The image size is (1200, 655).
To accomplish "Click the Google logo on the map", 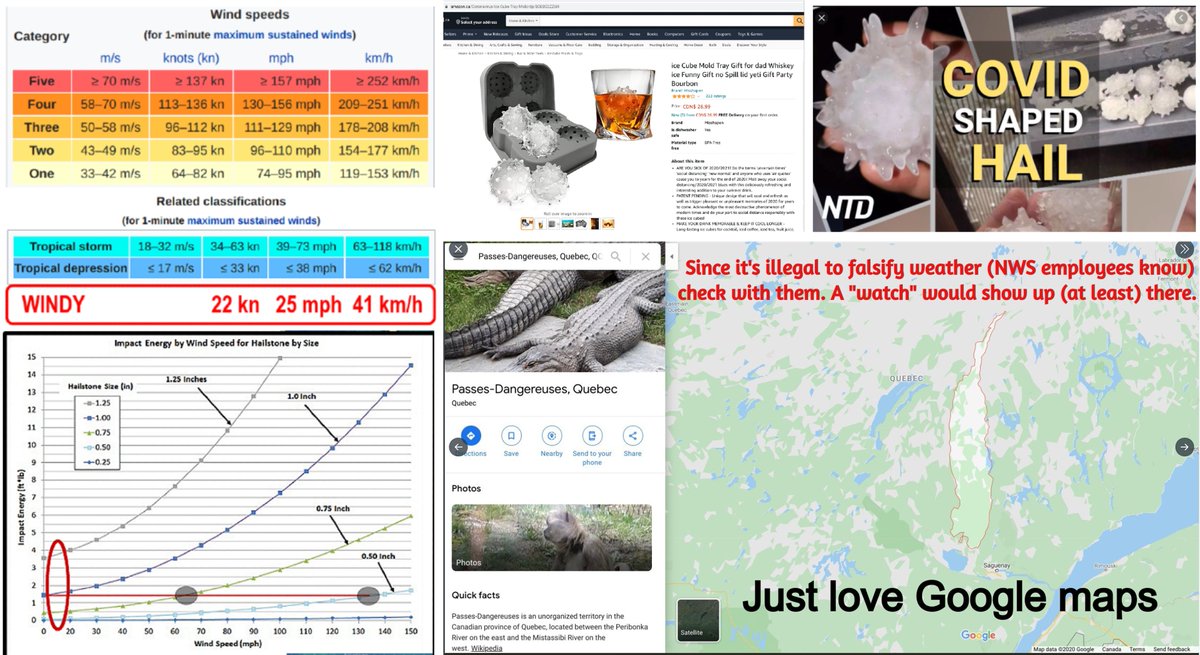I will tap(978, 636).
